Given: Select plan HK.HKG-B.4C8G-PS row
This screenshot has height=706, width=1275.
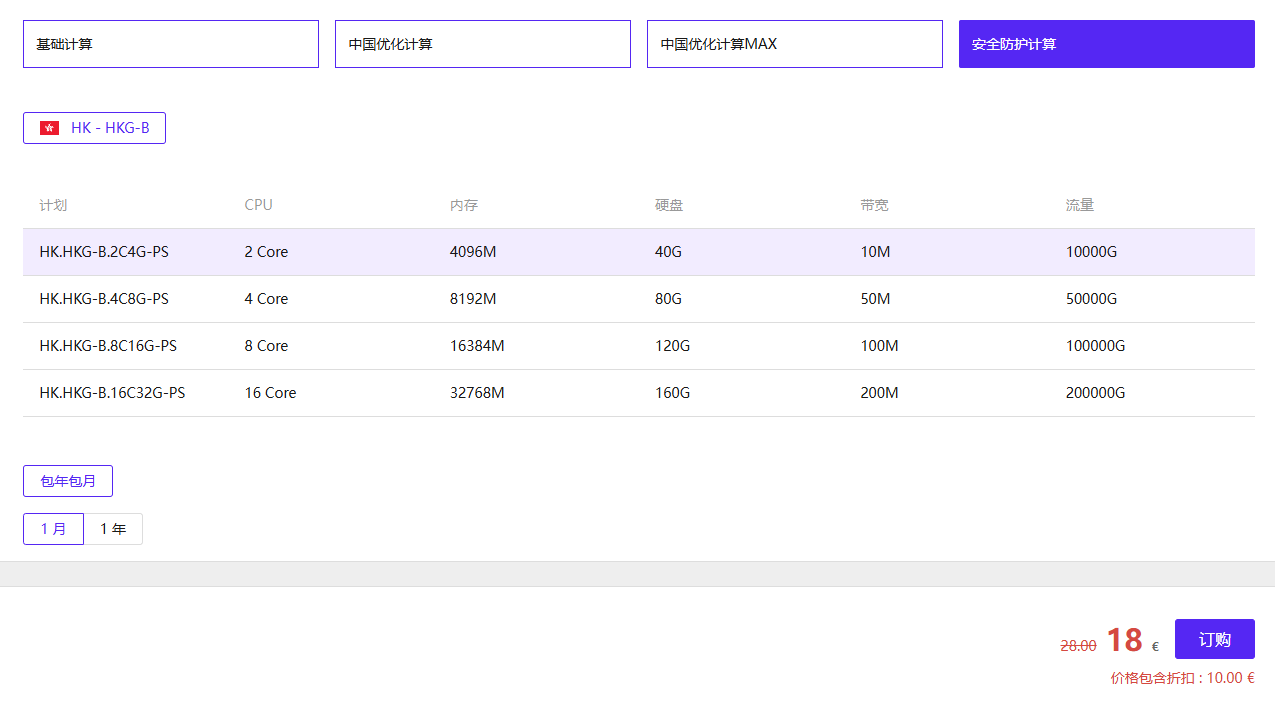Looking at the screenshot, I should [x=104, y=299].
